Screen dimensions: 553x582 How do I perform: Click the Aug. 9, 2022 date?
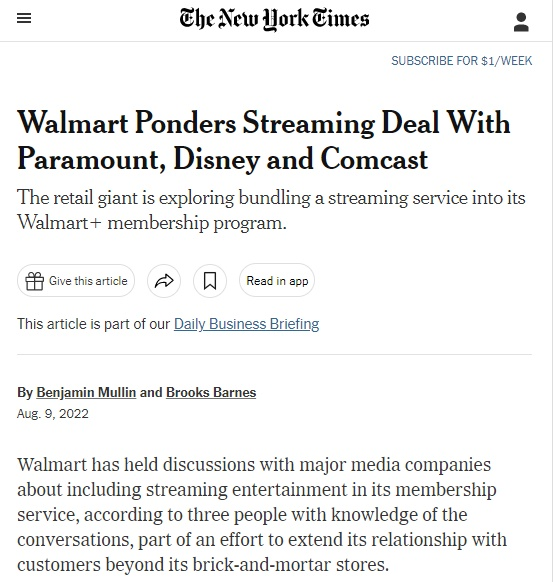point(53,414)
